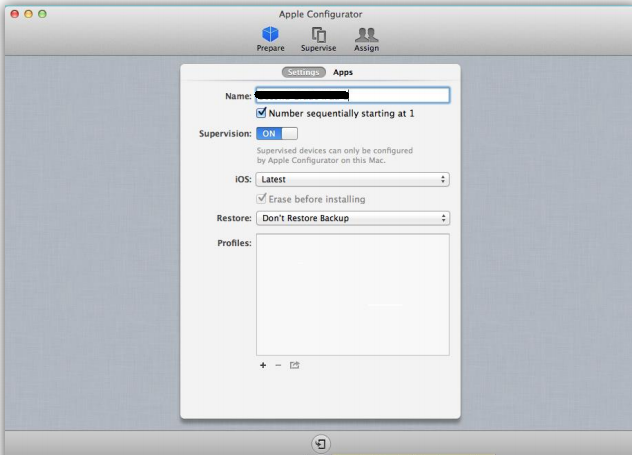Open the Prepare section
This screenshot has width=632, height=455.
(270, 39)
